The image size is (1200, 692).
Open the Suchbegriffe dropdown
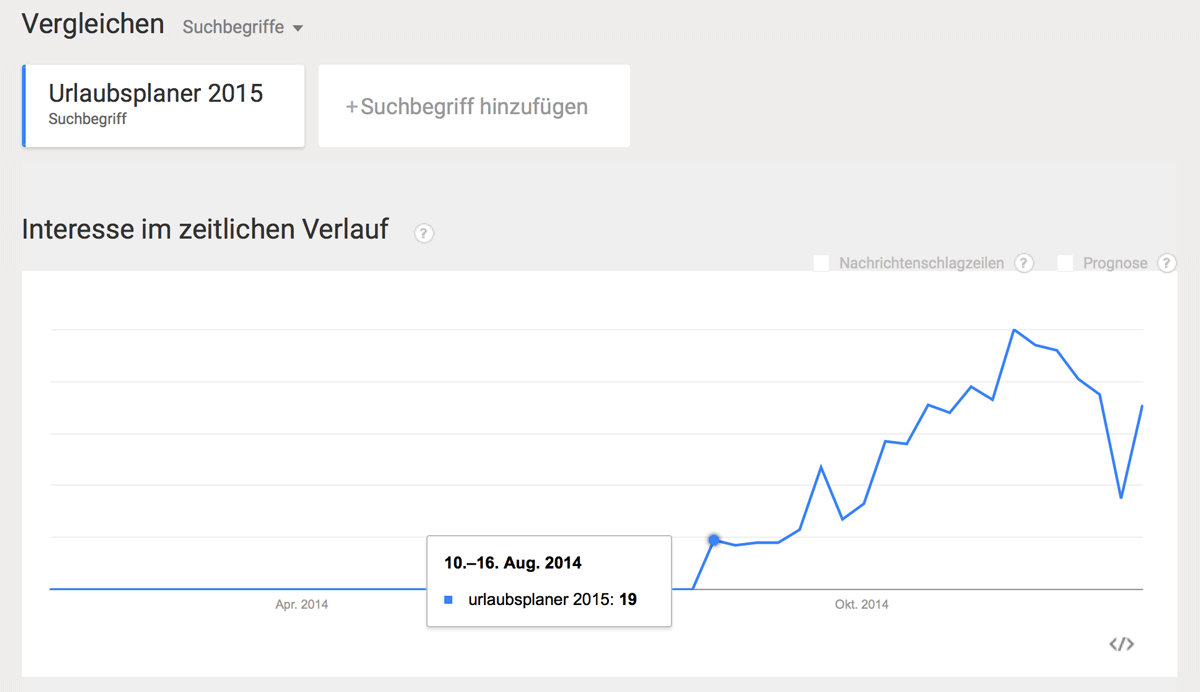click(242, 27)
